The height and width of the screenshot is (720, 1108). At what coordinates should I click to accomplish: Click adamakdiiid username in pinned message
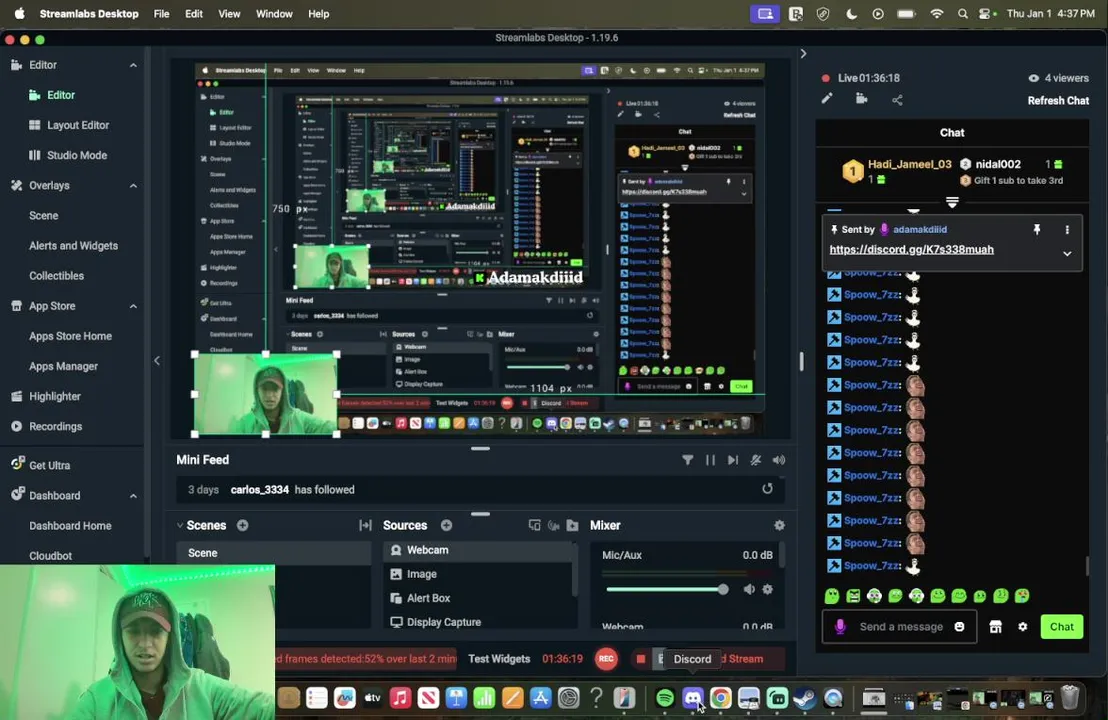coord(919,230)
